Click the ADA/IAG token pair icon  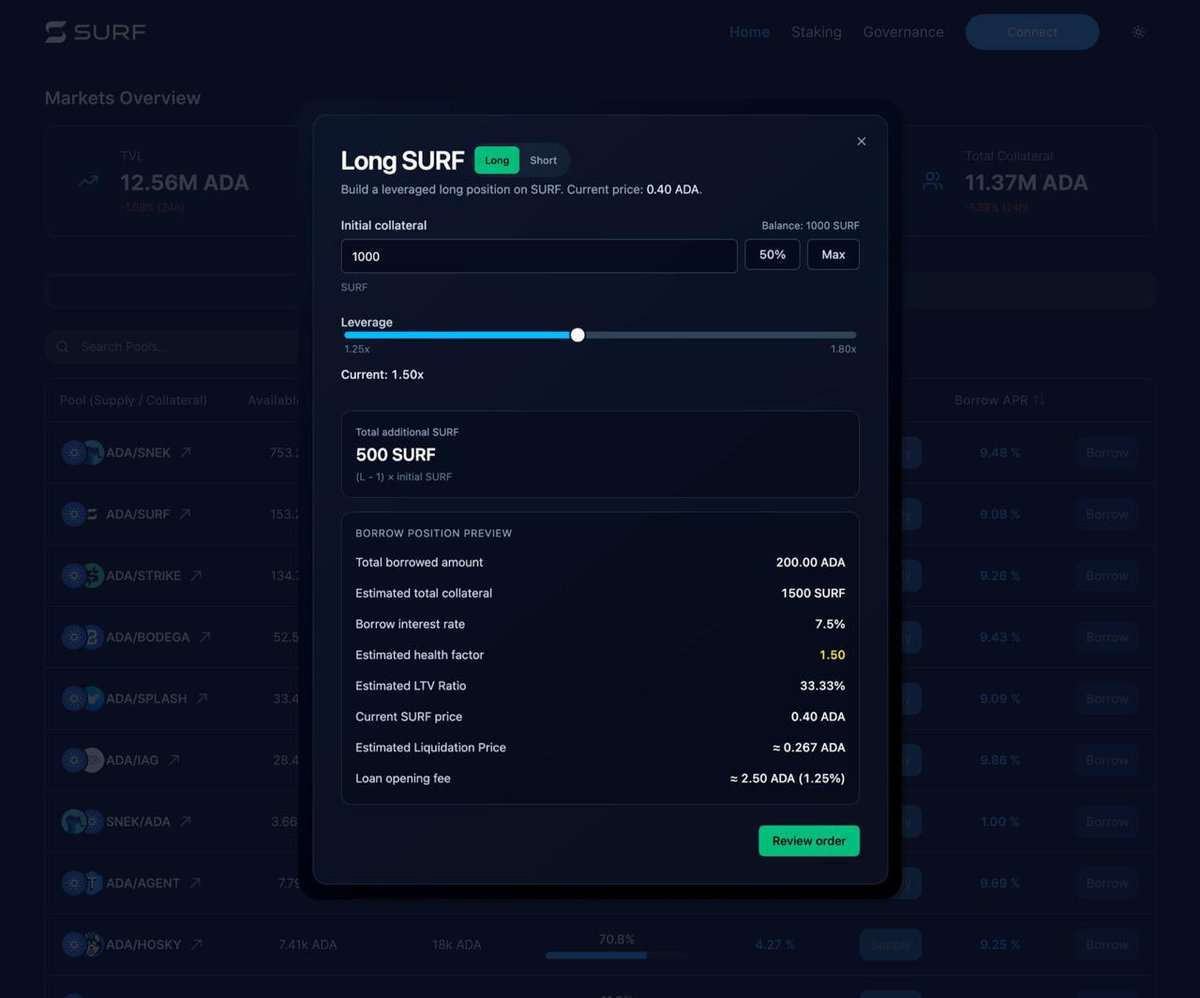pos(82,760)
